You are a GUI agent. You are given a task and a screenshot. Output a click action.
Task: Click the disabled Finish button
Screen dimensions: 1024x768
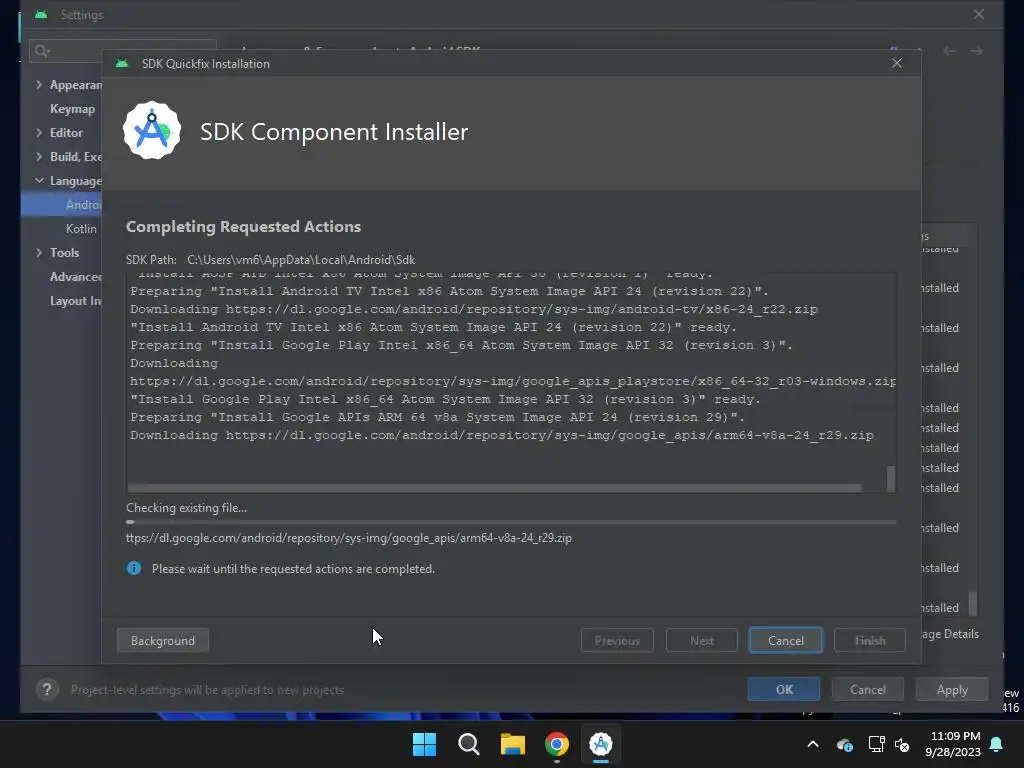(870, 641)
